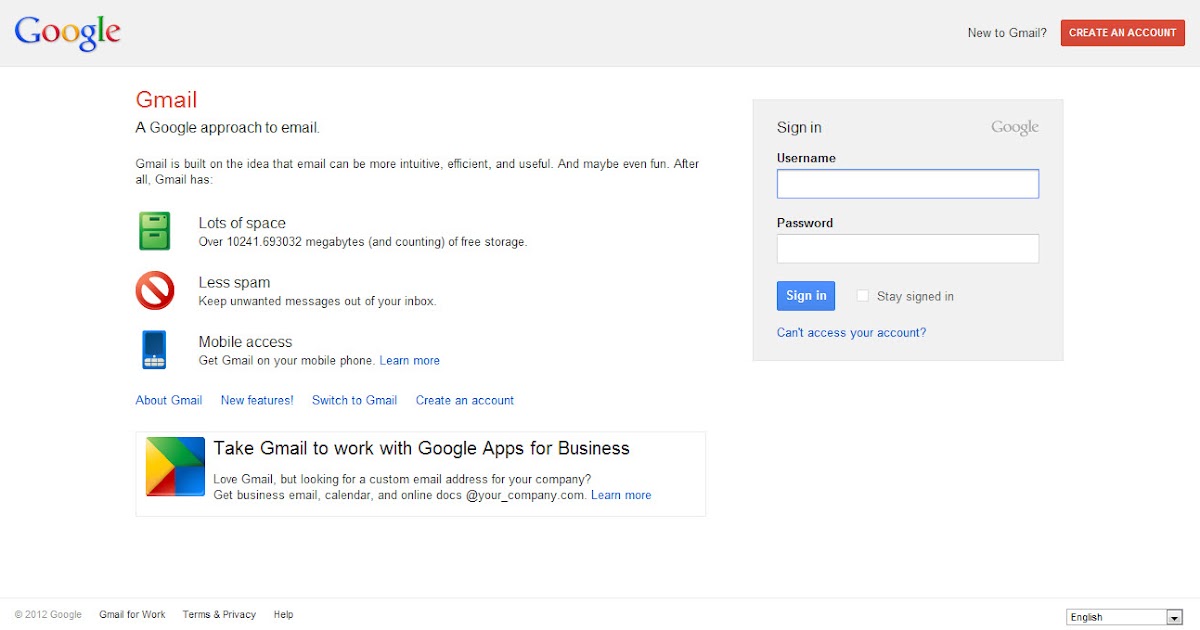This screenshot has height=630, width=1200.
Task: Click the Mobile access heading
Action: pyautogui.click(x=245, y=342)
